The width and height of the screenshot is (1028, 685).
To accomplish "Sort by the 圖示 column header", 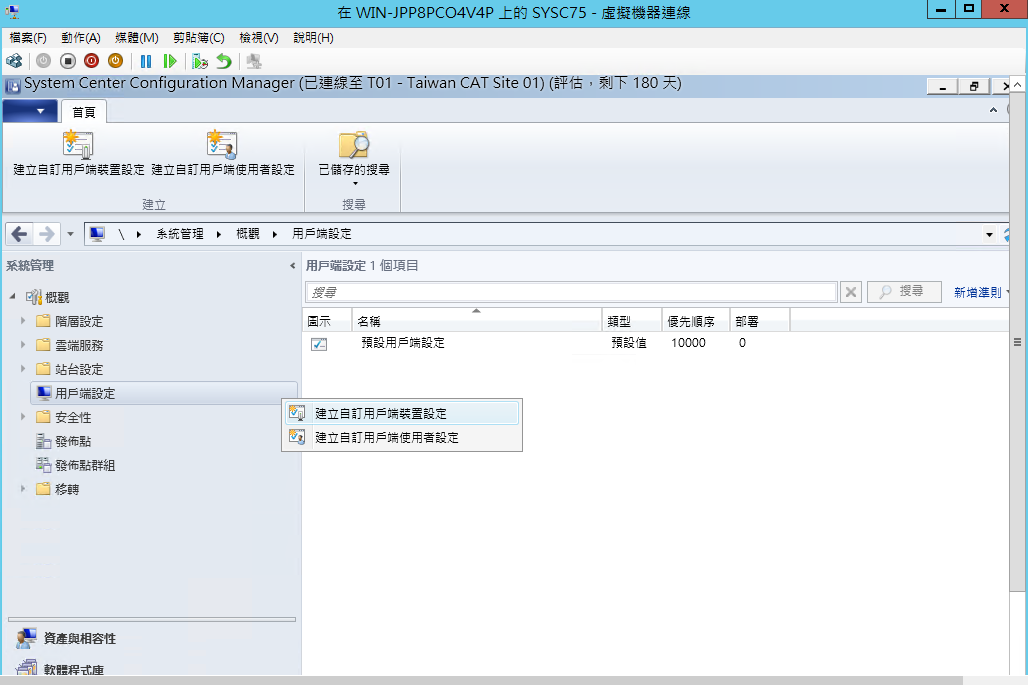I will pos(327,321).
